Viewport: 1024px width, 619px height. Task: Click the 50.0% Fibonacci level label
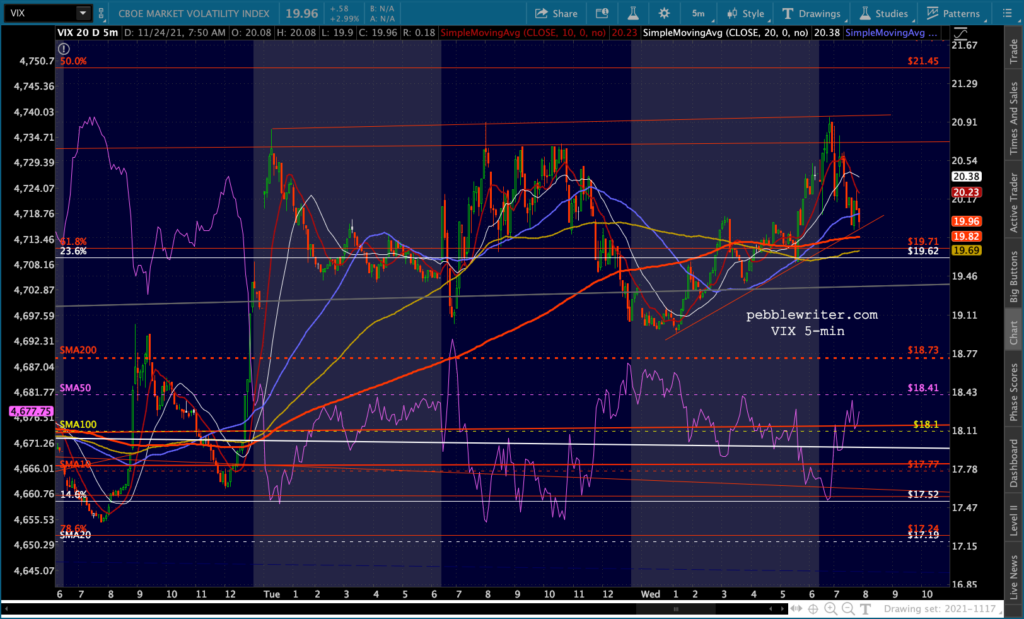tap(73, 61)
